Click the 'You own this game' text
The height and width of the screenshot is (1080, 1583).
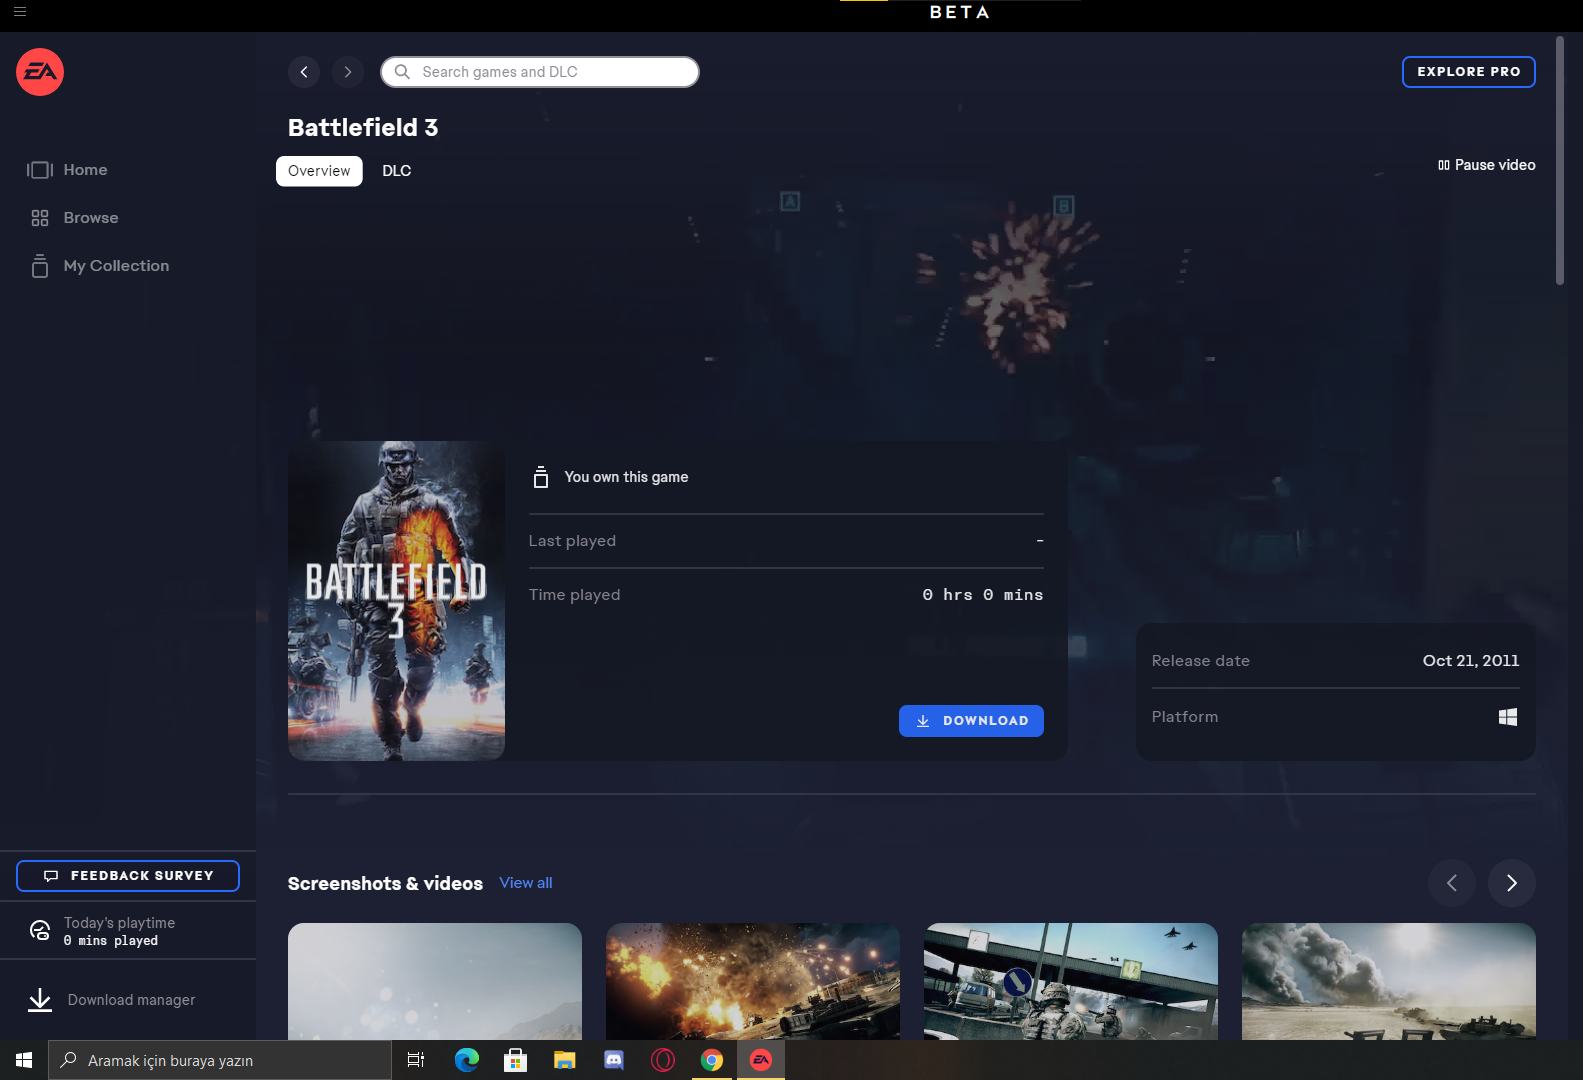[626, 477]
